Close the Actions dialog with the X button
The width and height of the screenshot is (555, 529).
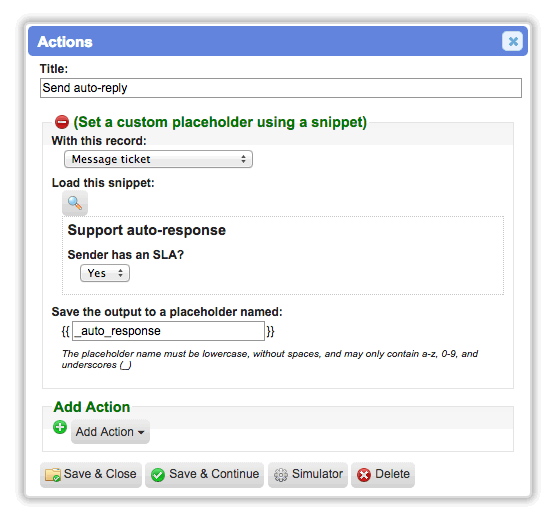[512, 41]
